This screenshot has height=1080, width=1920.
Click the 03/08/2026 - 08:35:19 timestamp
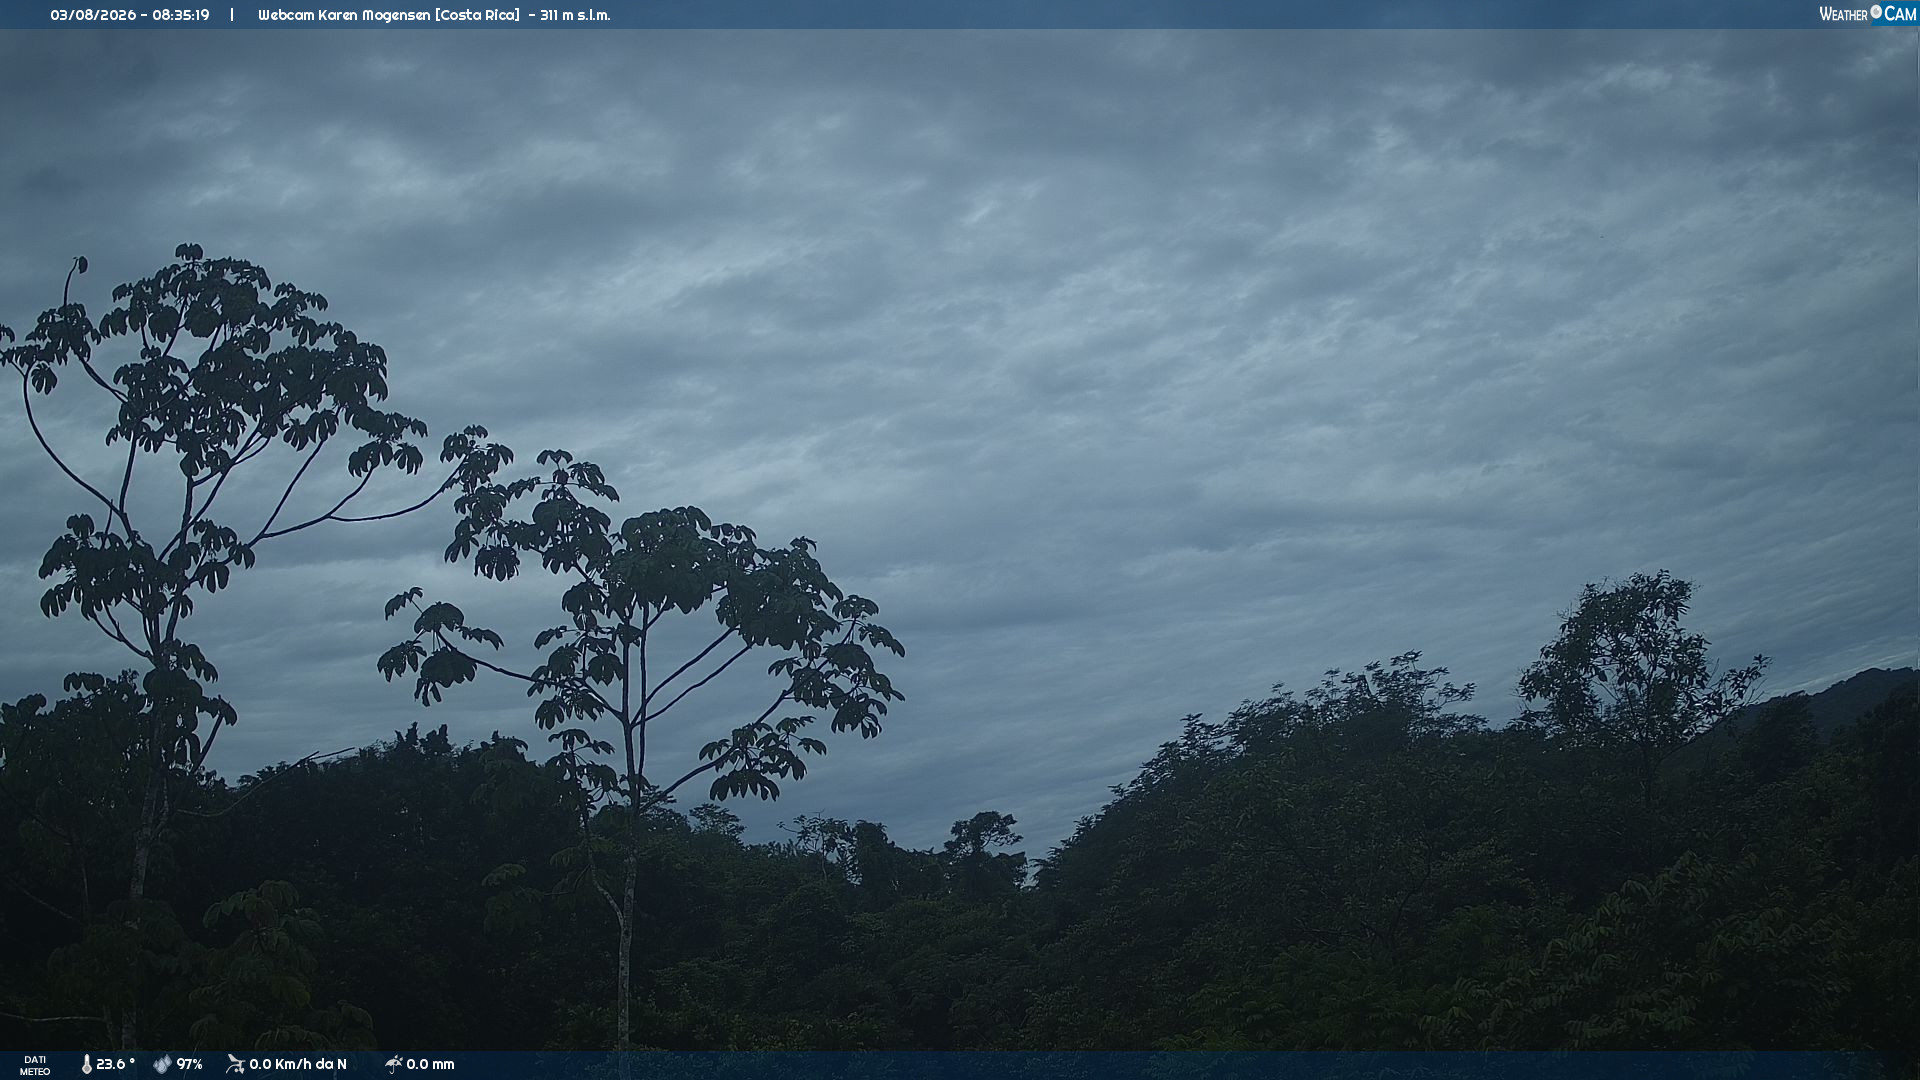click(x=130, y=15)
